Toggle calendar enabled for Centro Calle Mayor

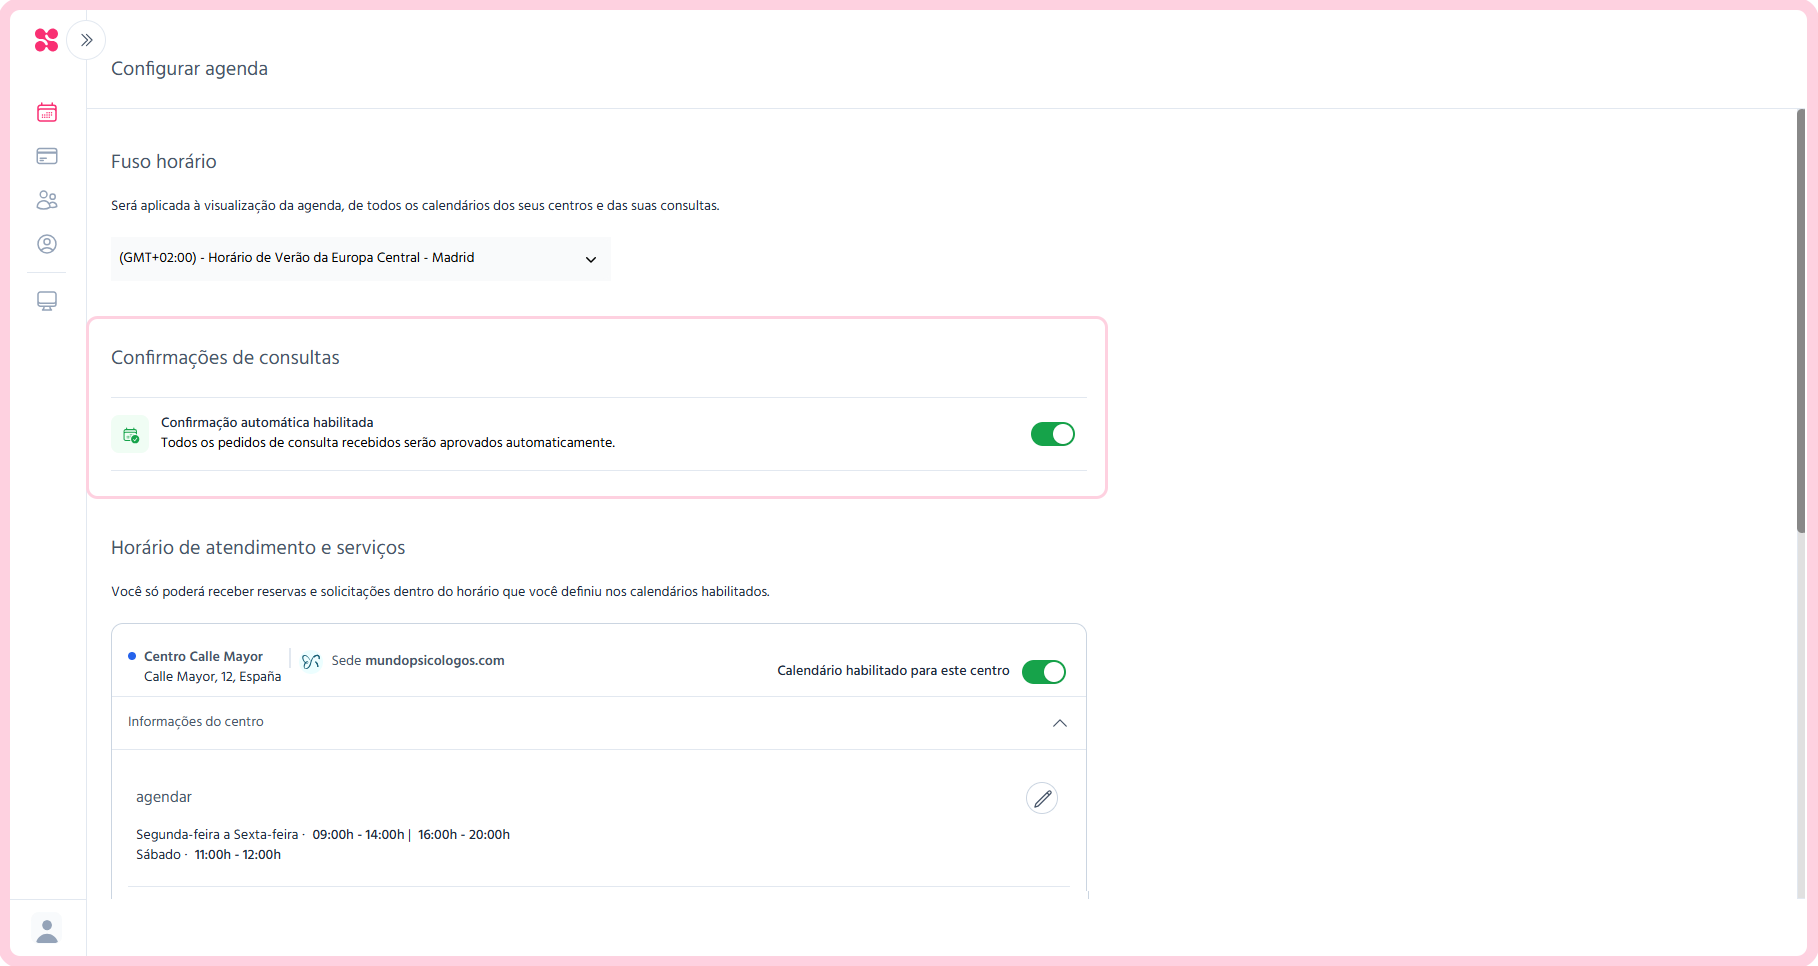coord(1044,672)
